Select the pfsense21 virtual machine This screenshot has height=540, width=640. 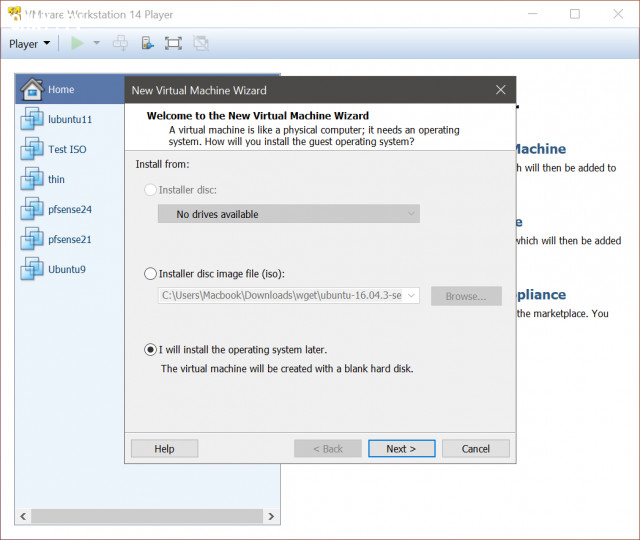click(x=70, y=239)
